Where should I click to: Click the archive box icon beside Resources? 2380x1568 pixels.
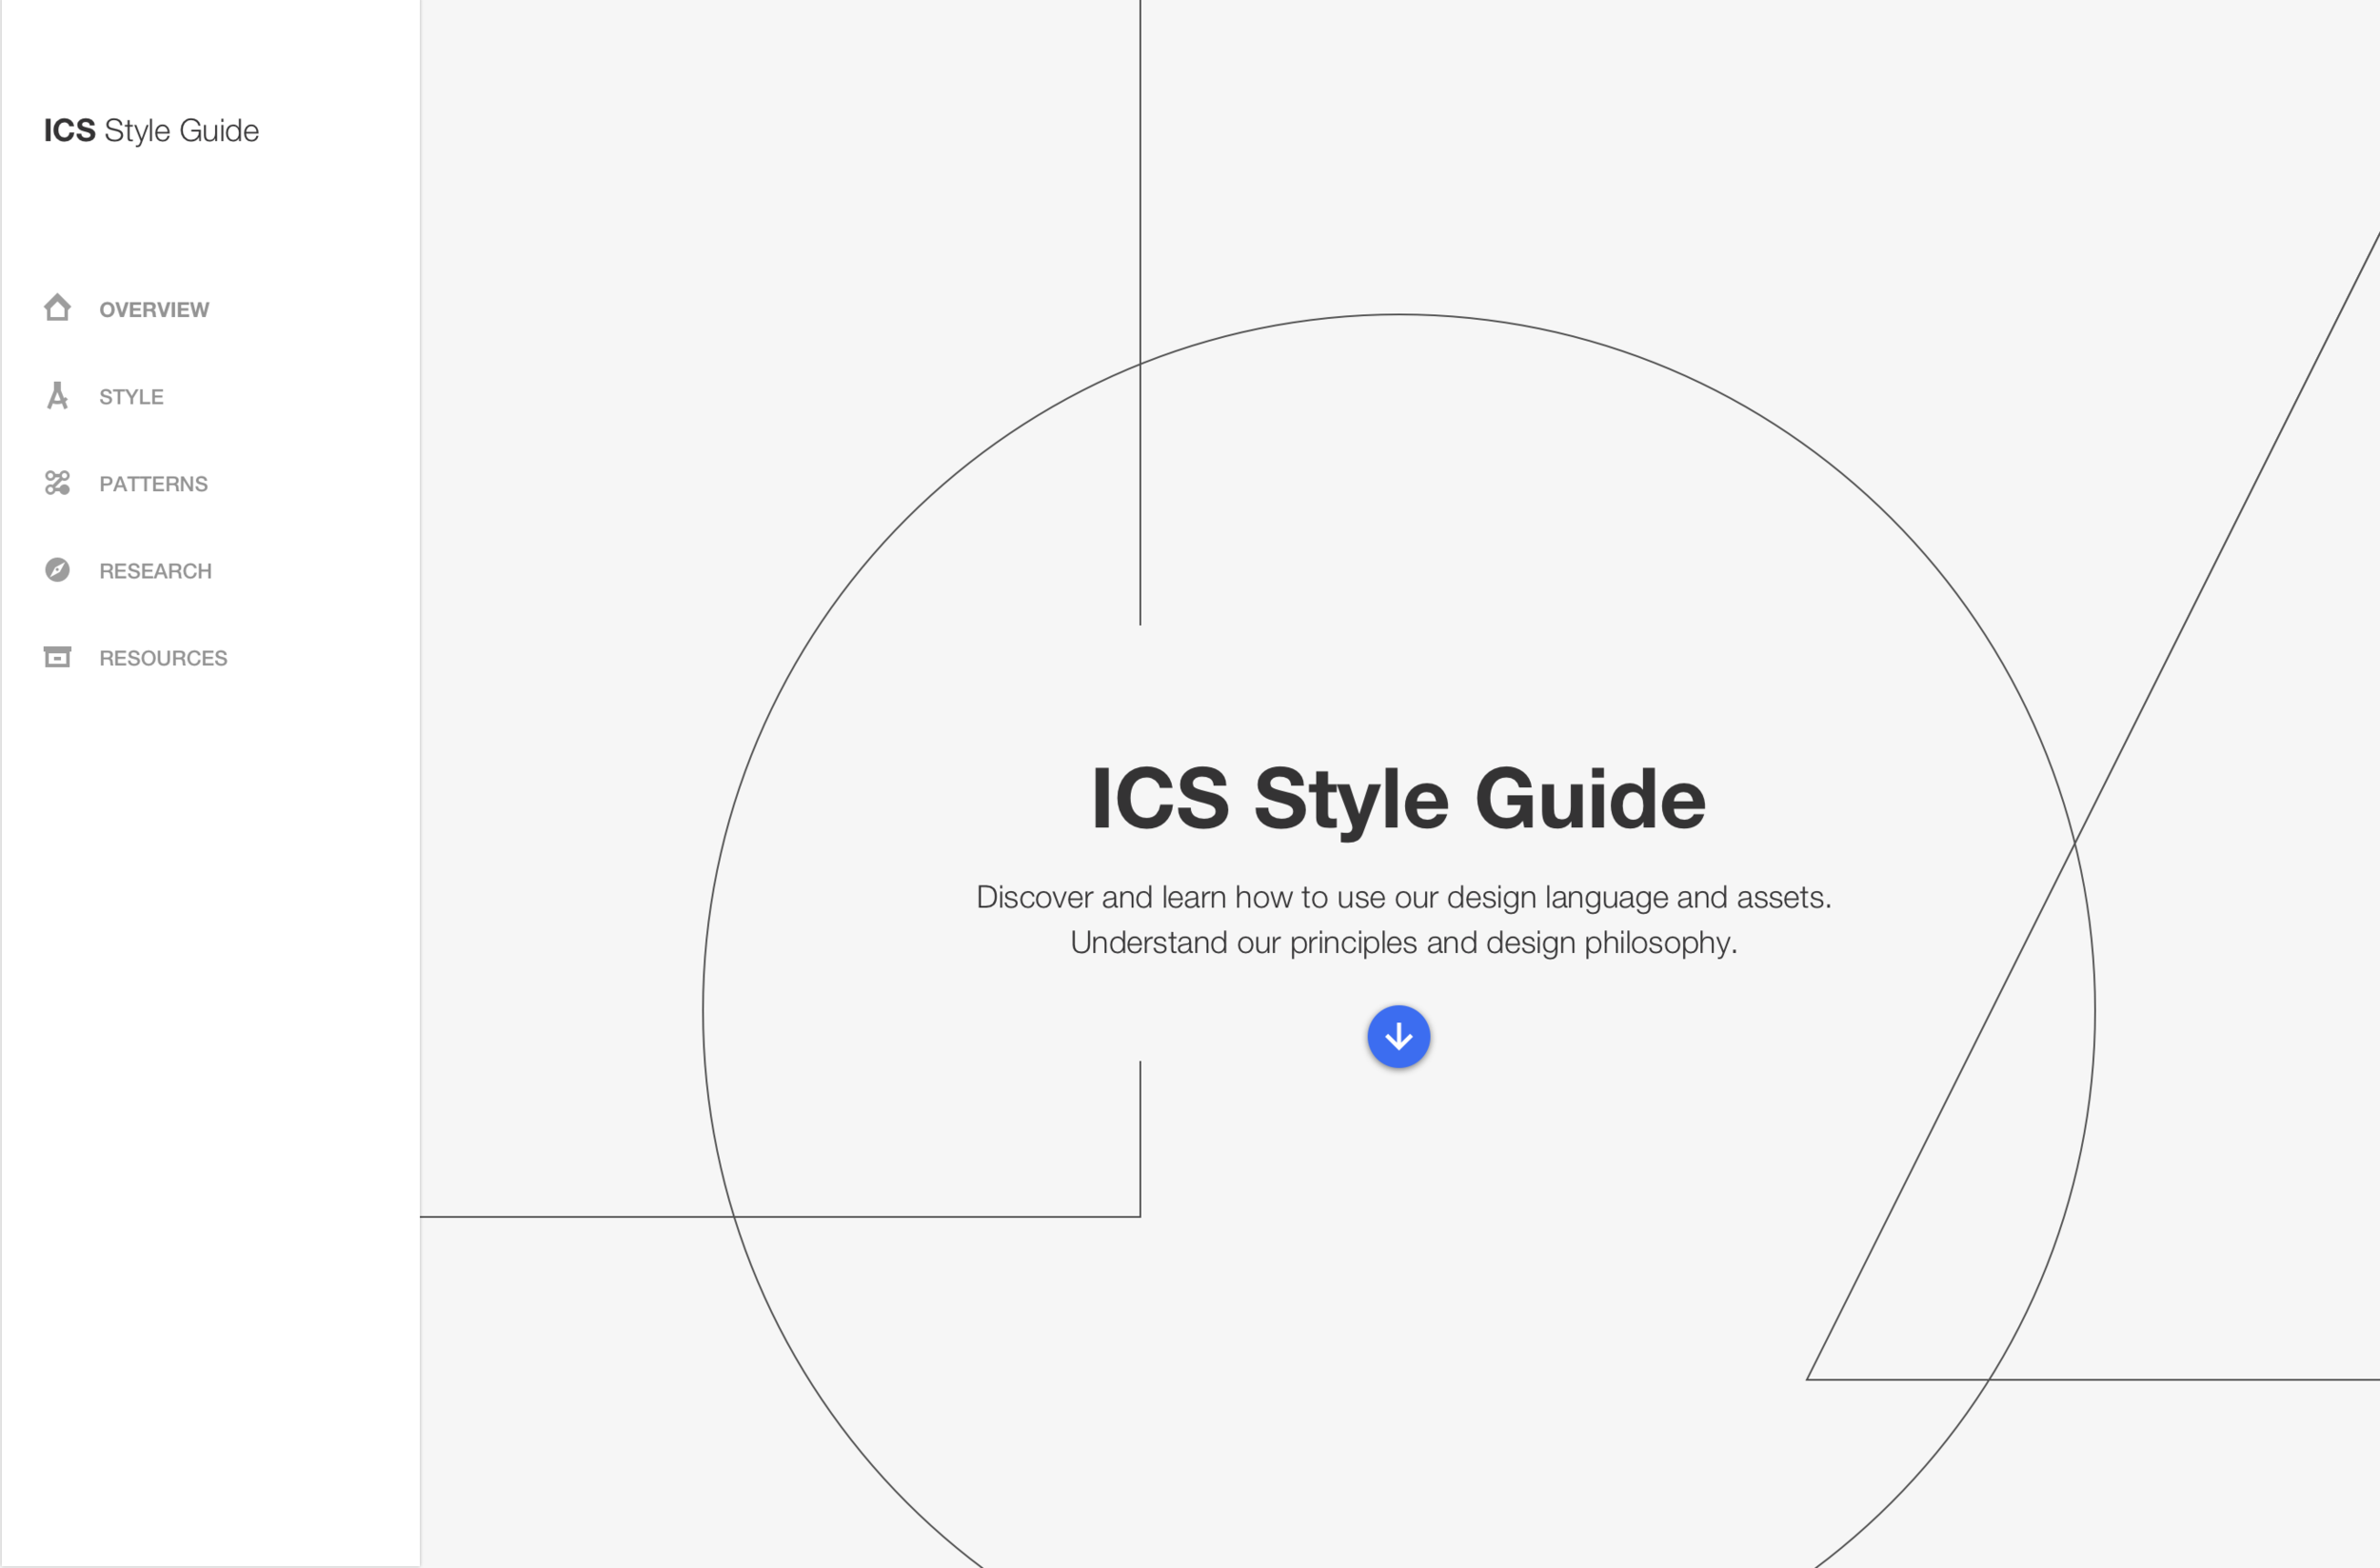[57, 657]
